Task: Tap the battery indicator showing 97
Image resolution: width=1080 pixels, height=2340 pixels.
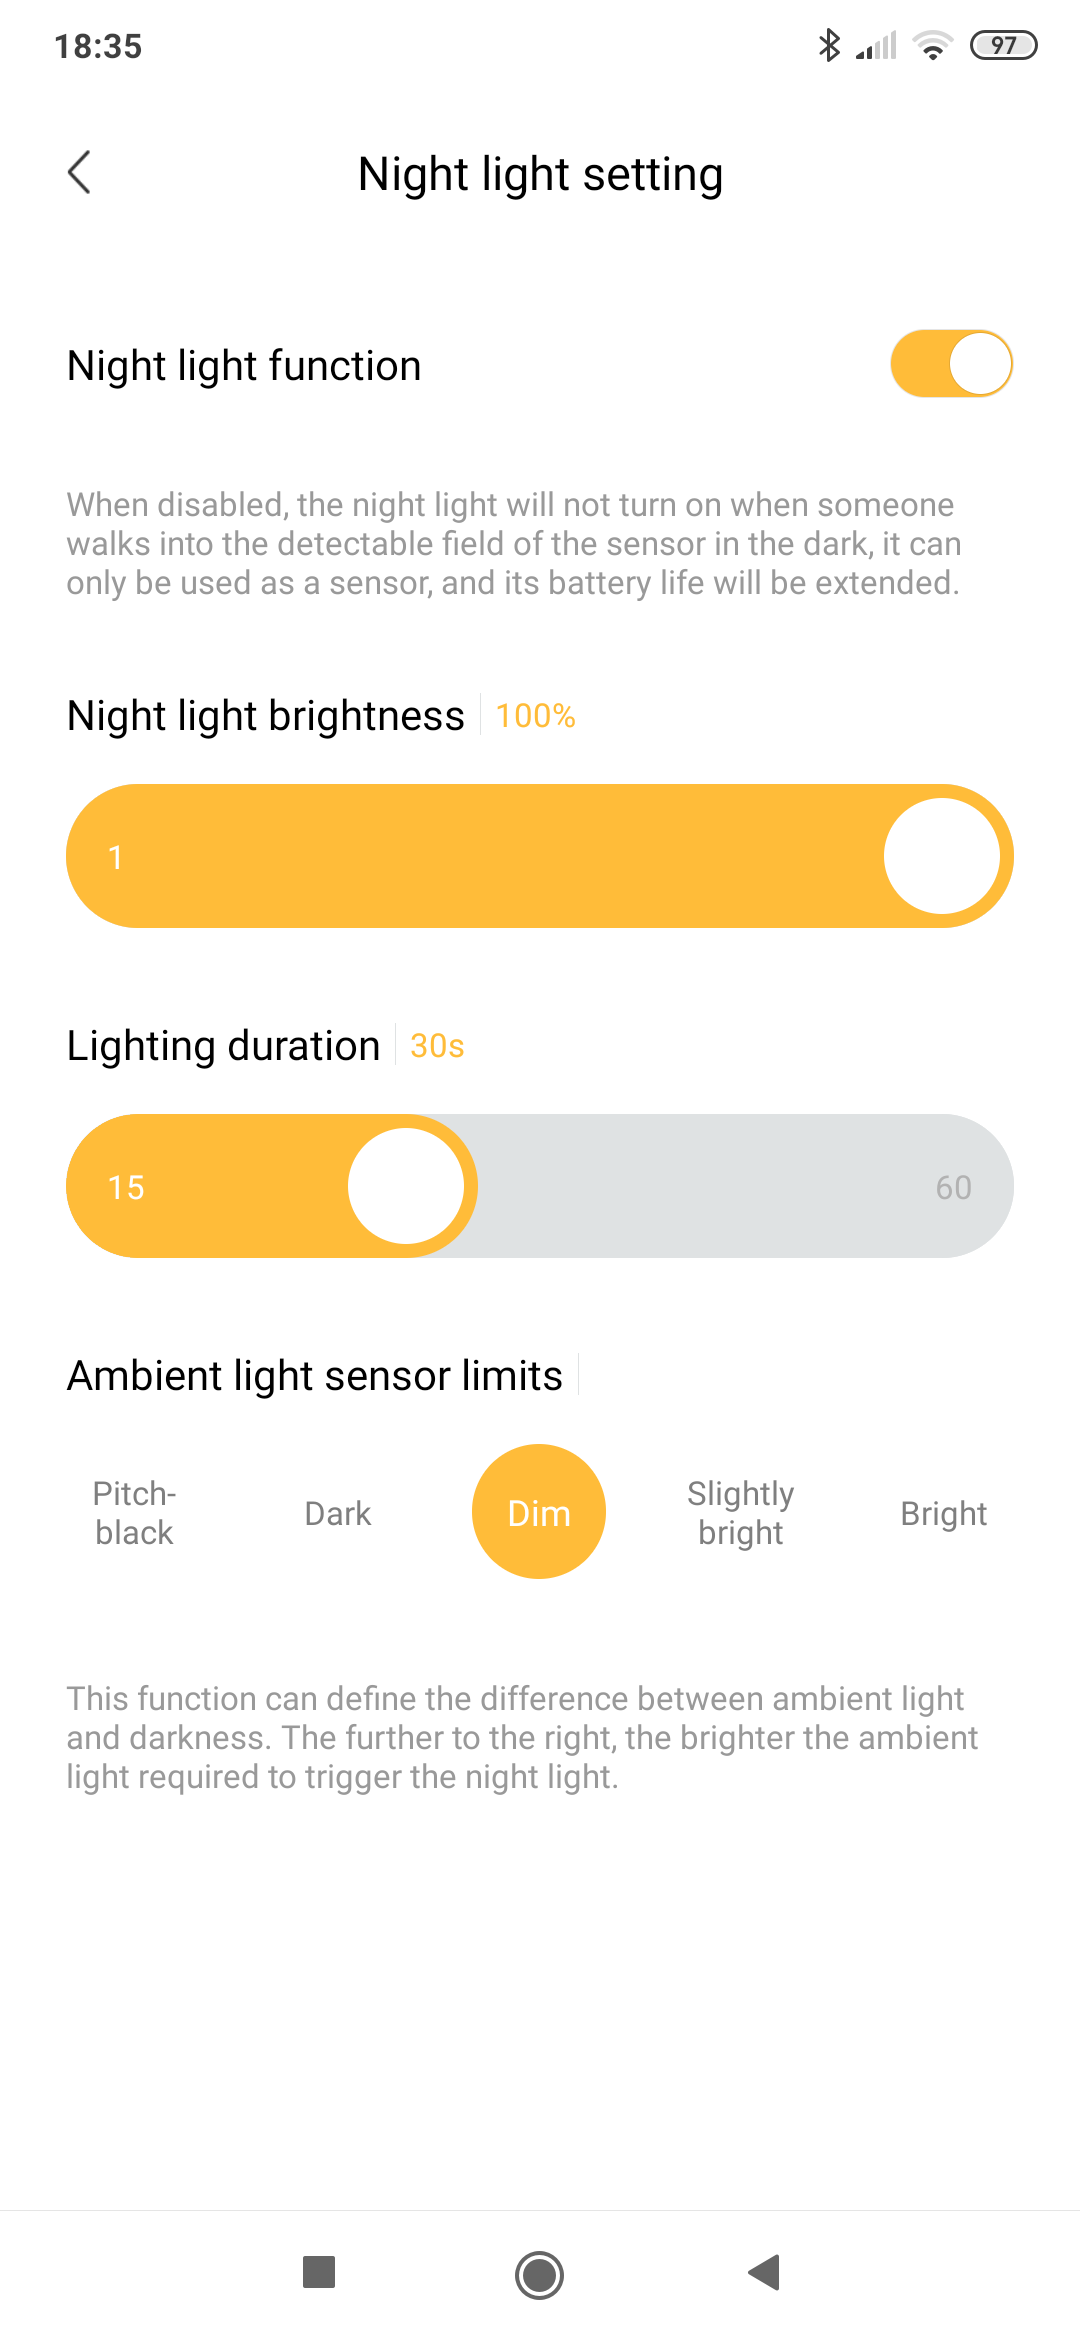Action: [x=1003, y=45]
